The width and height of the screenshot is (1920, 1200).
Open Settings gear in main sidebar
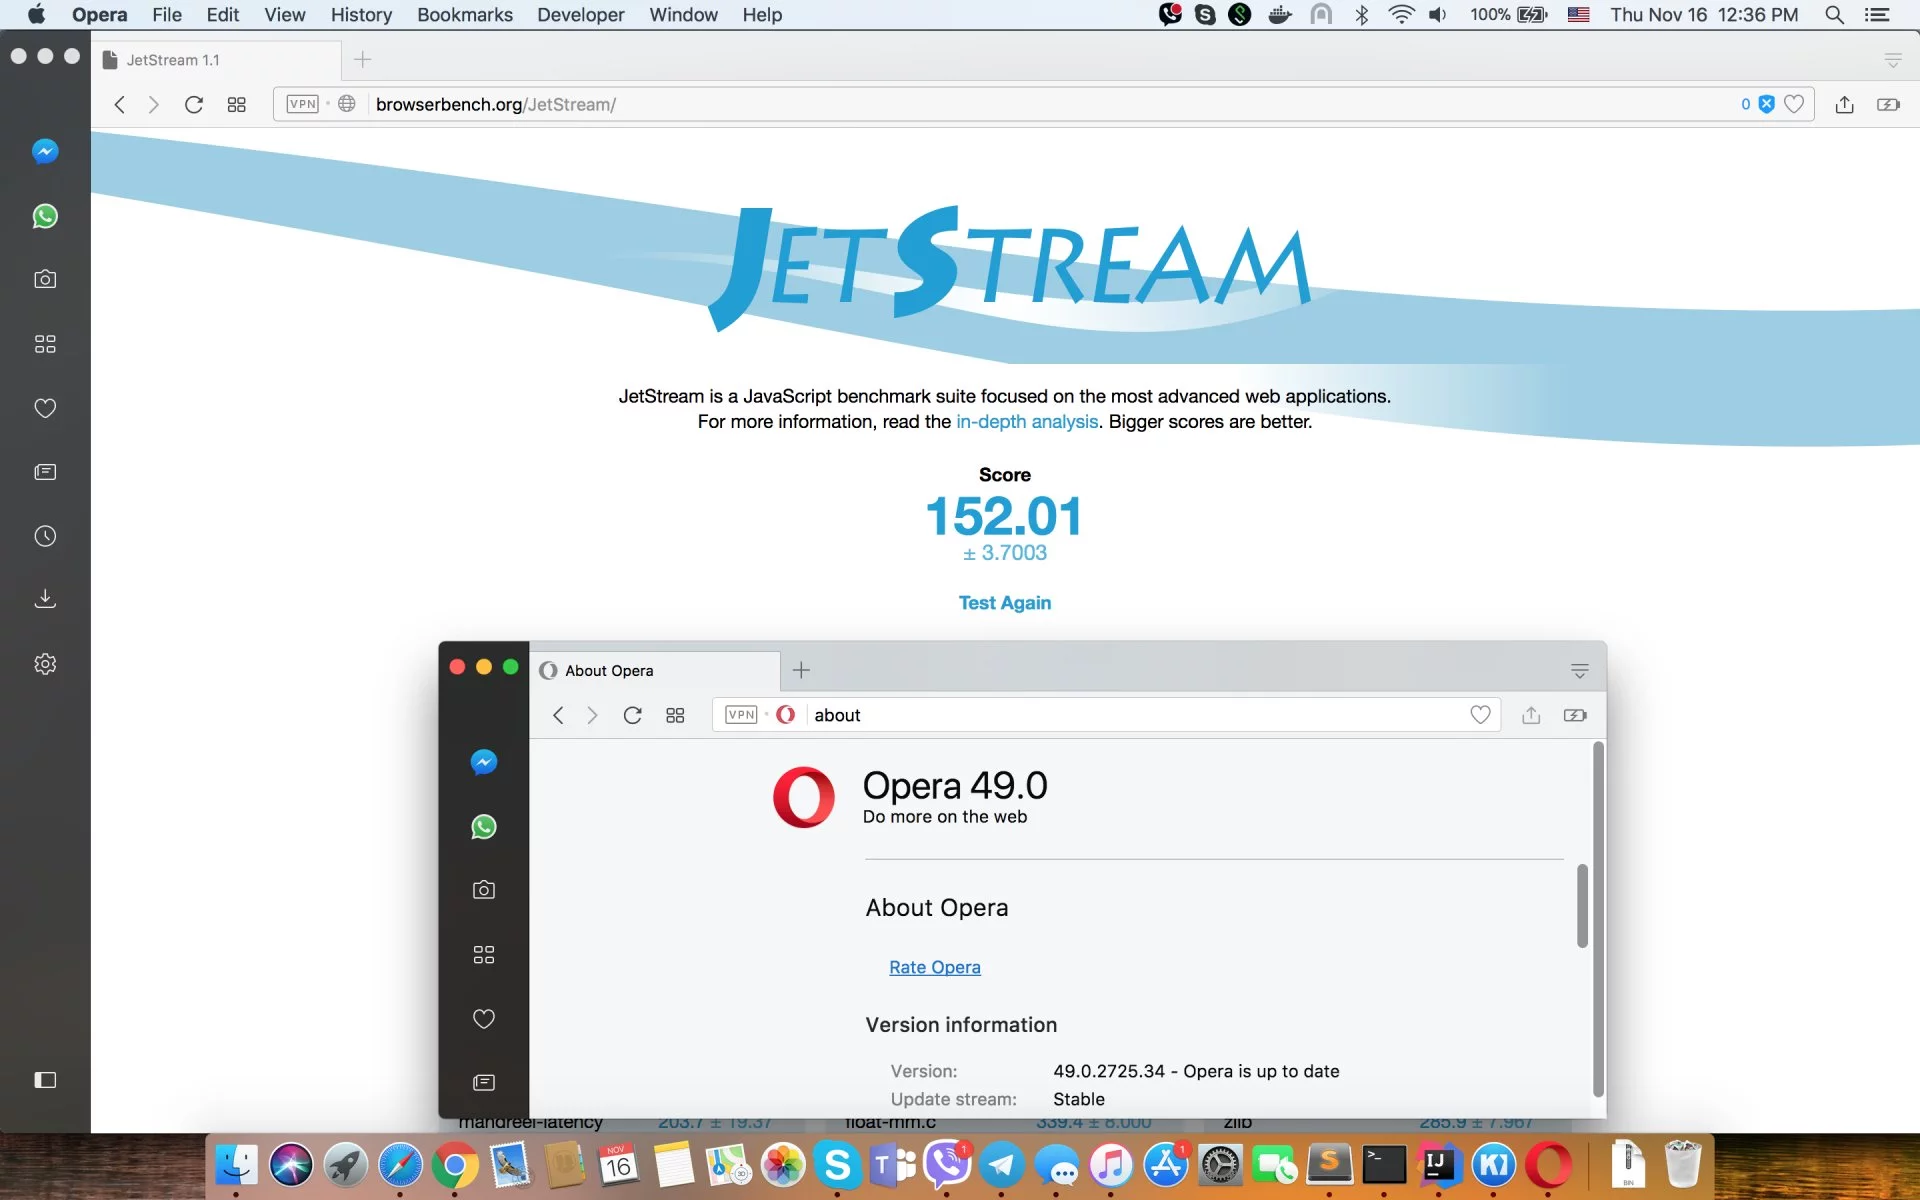click(x=45, y=664)
